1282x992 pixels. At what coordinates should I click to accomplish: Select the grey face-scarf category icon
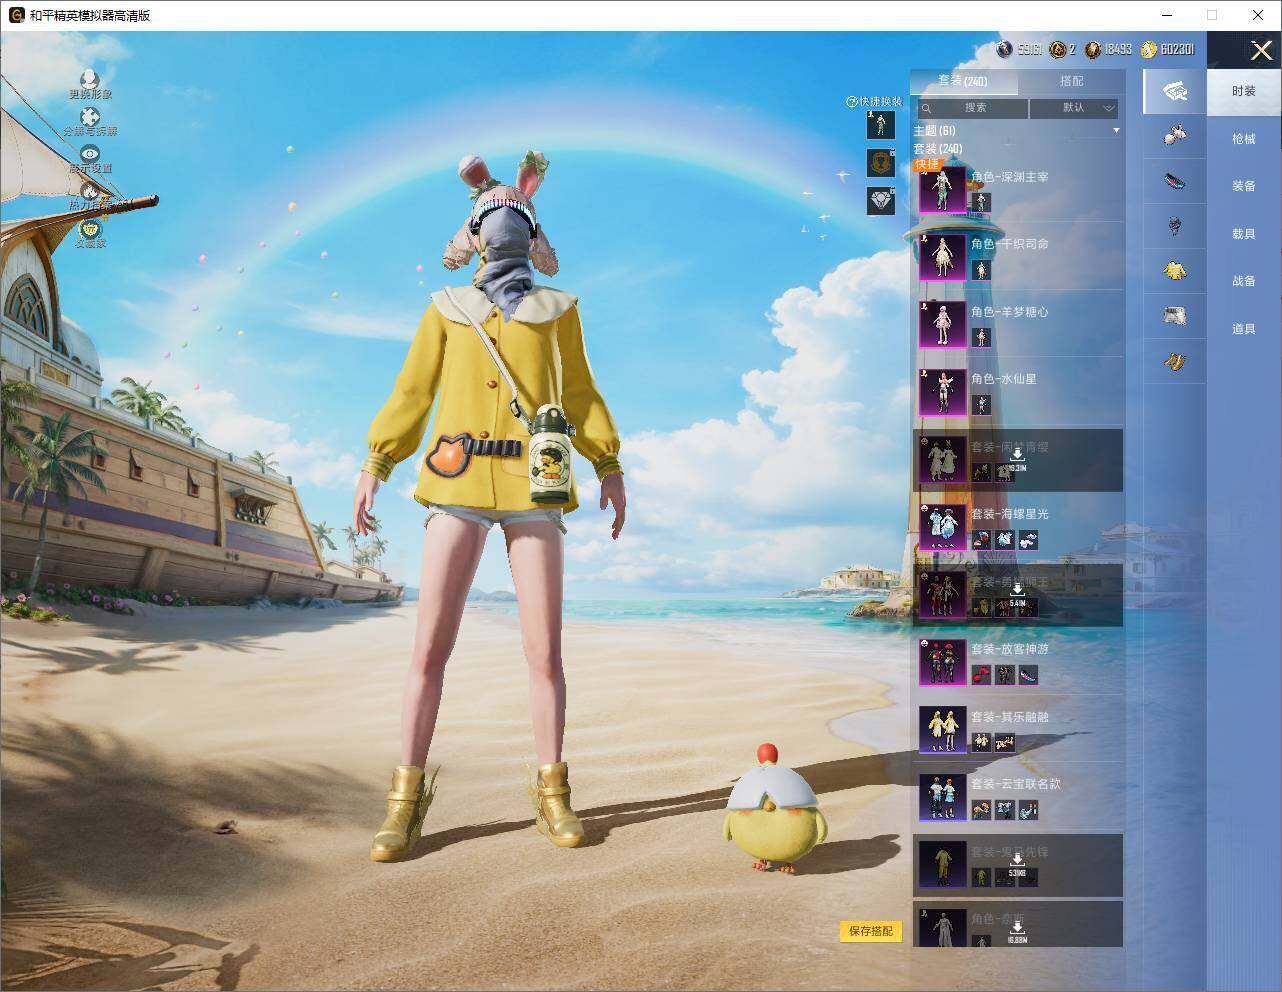(x=1175, y=226)
